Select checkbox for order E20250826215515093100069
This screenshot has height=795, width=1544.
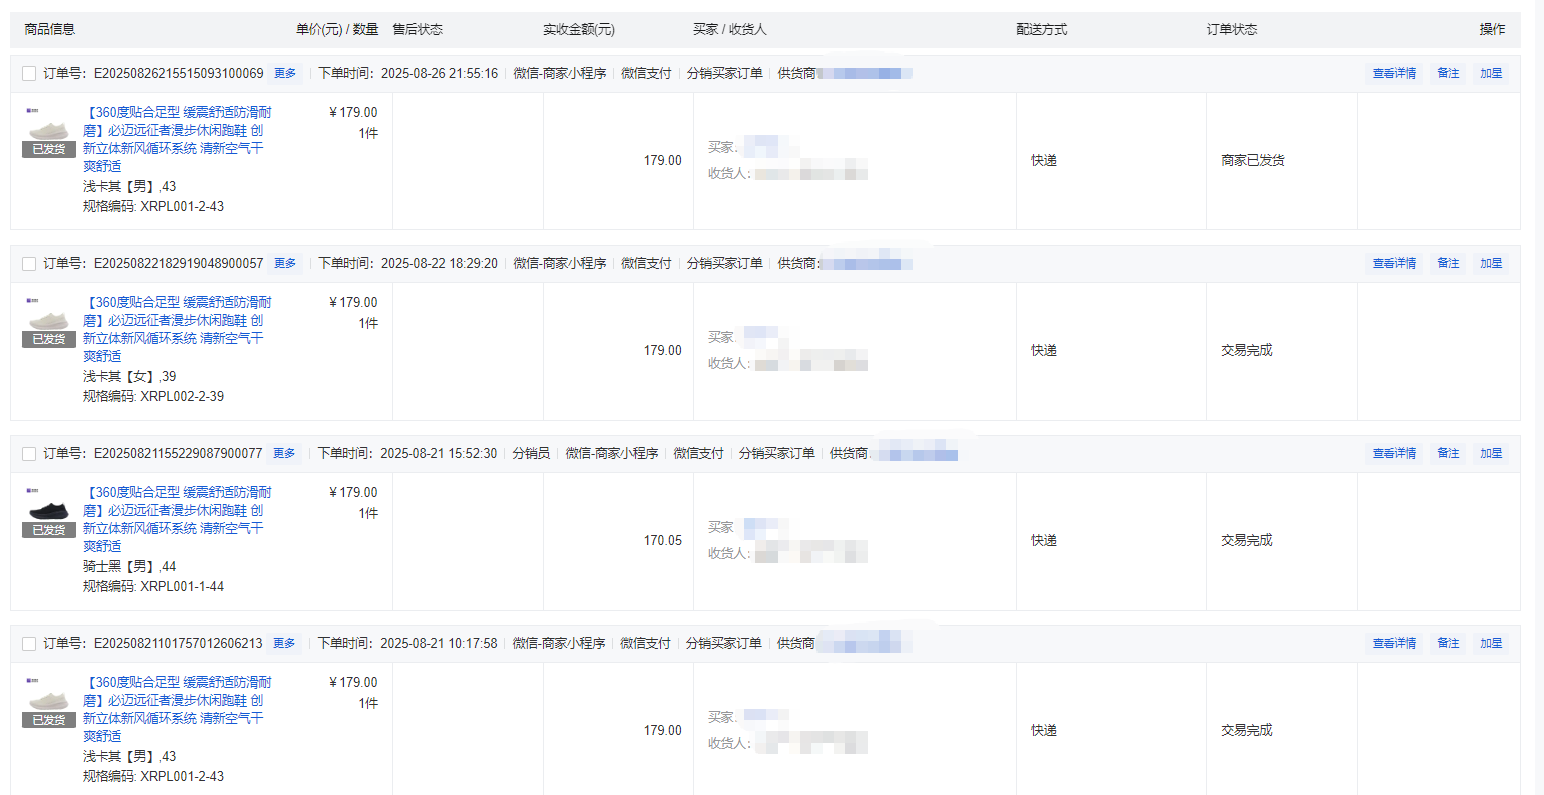29,74
